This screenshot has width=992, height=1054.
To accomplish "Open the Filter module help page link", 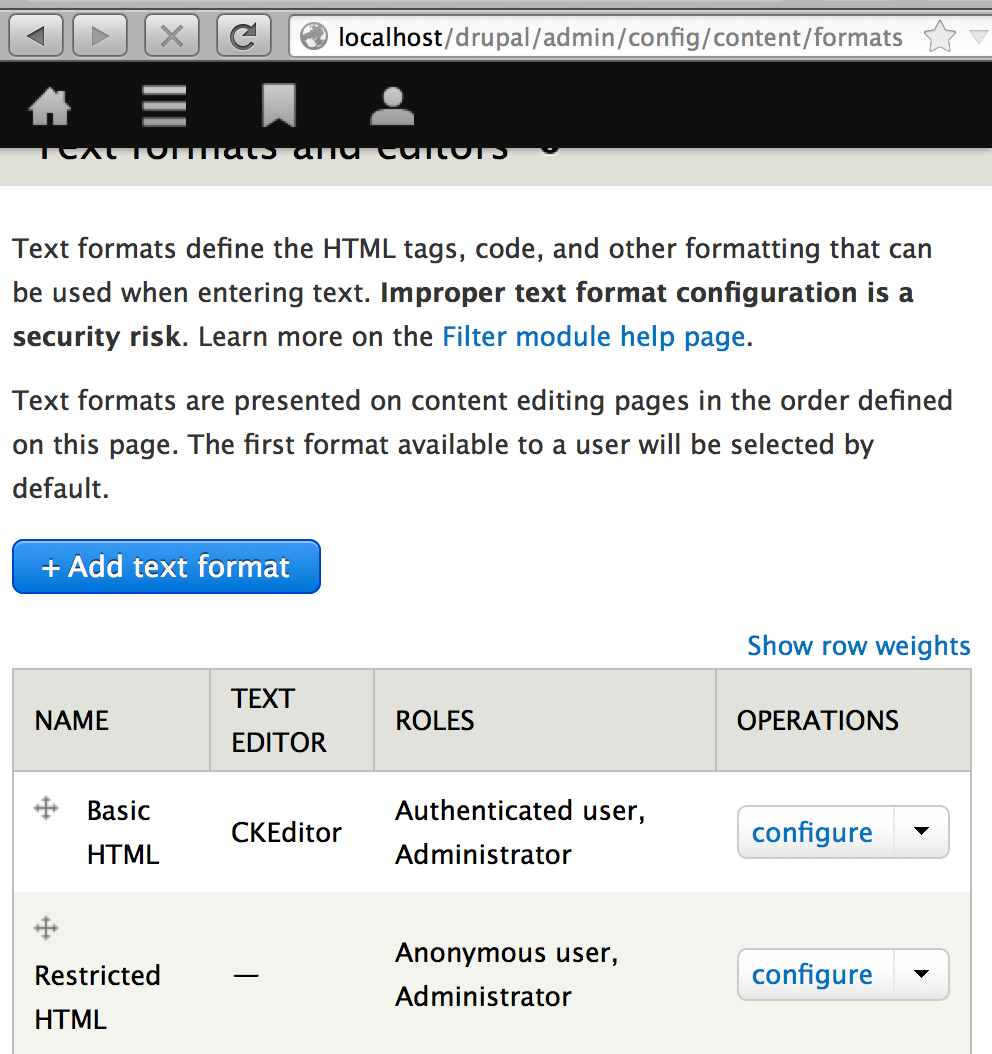I will (594, 336).
